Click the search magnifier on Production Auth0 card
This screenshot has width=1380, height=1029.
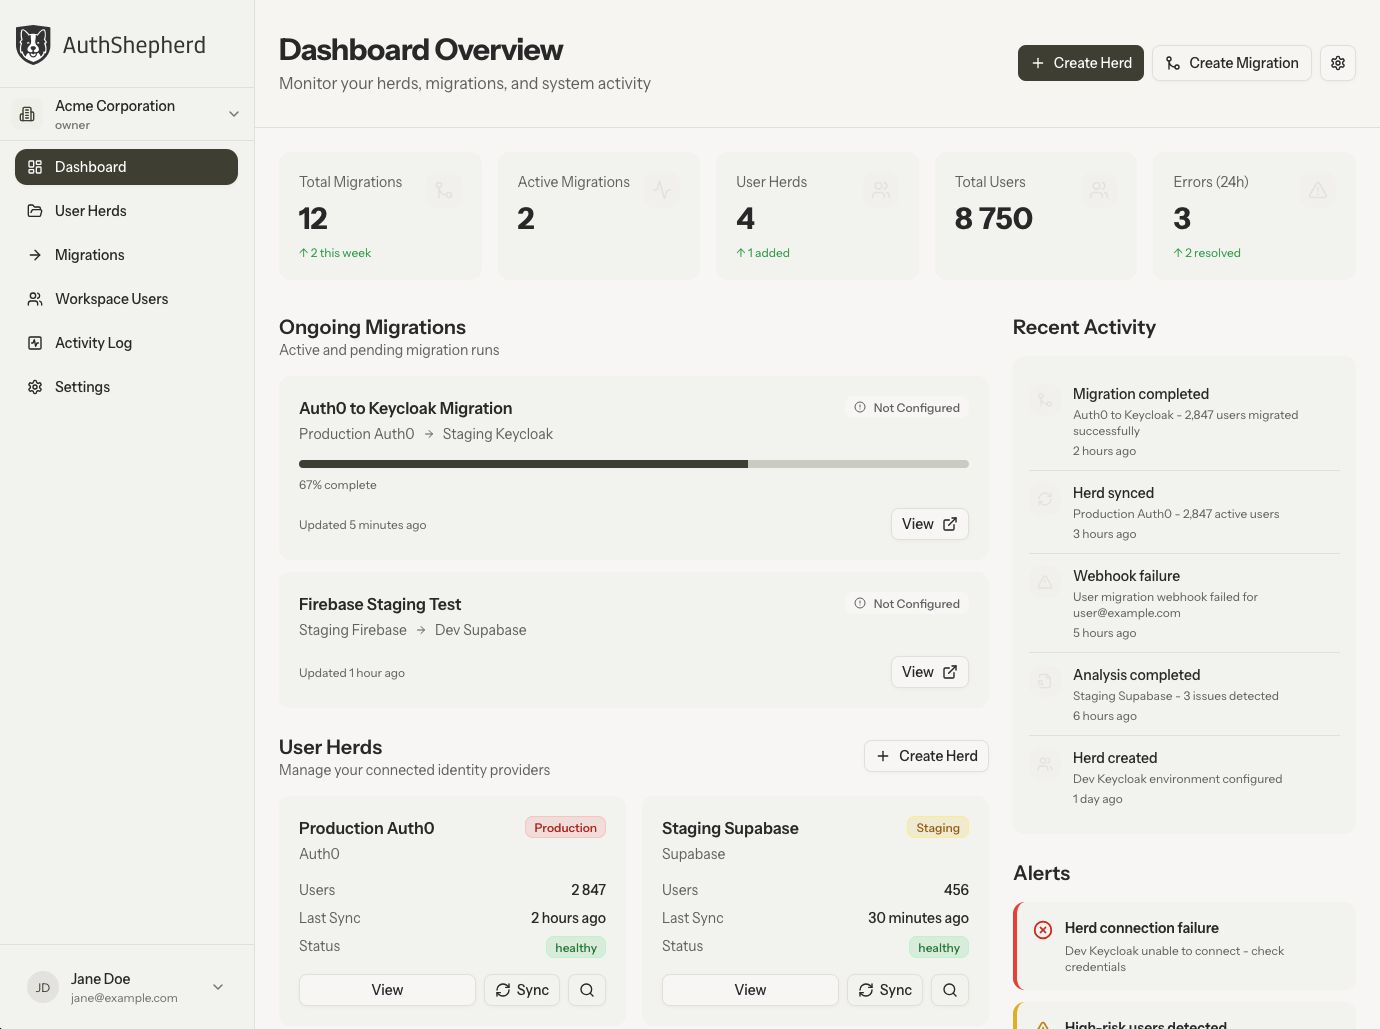(x=587, y=989)
